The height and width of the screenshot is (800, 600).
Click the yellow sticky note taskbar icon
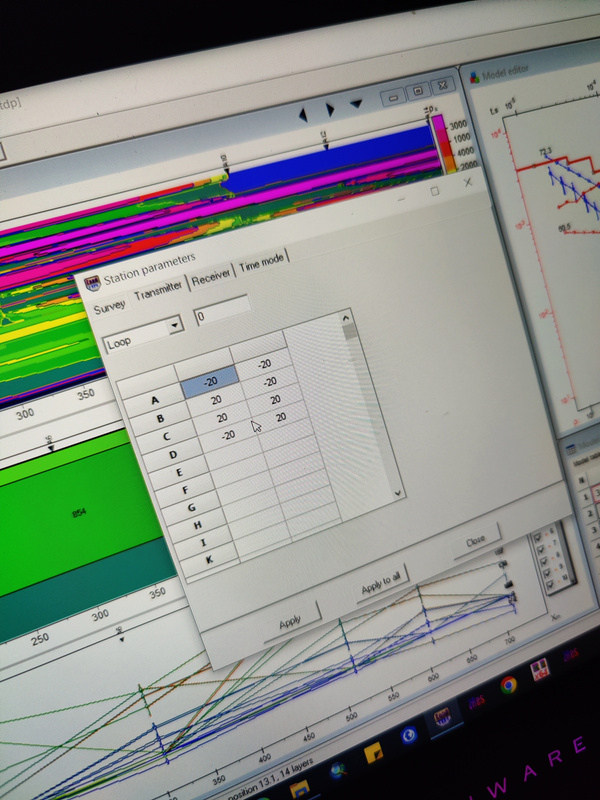coord(375,752)
